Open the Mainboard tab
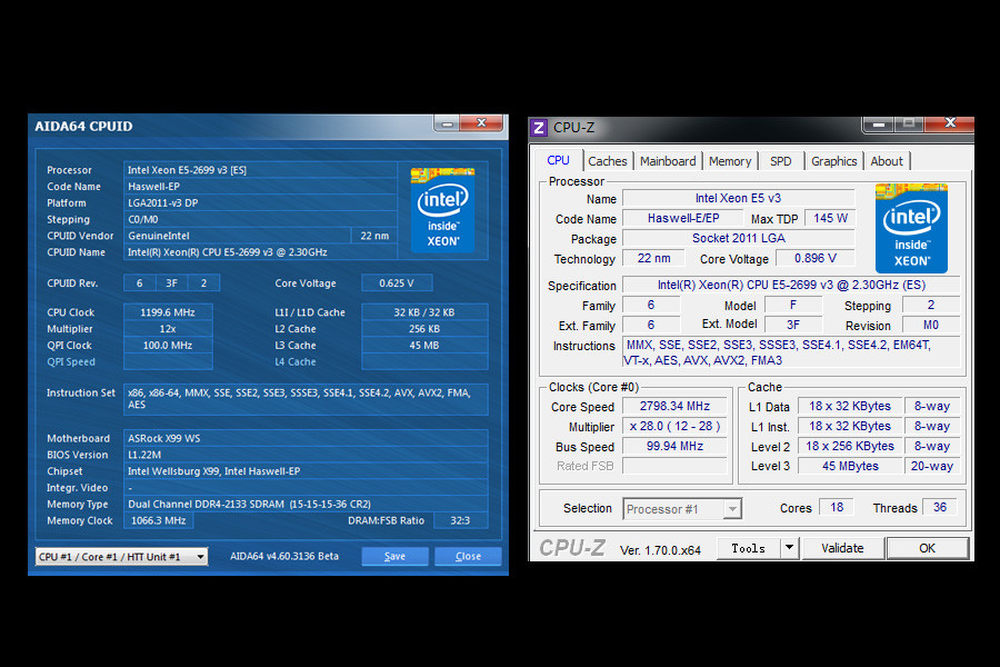The width and height of the screenshot is (1000, 667). click(x=668, y=161)
